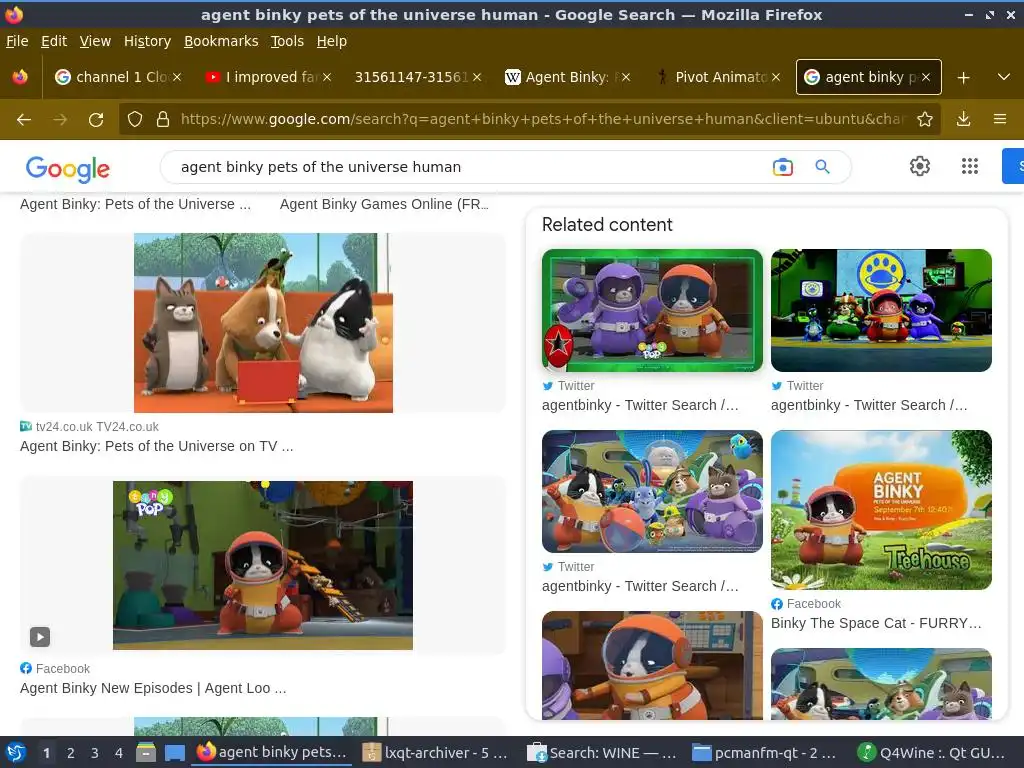
Task: Submit search with the magnifier icon
Action: pos(822,167)
